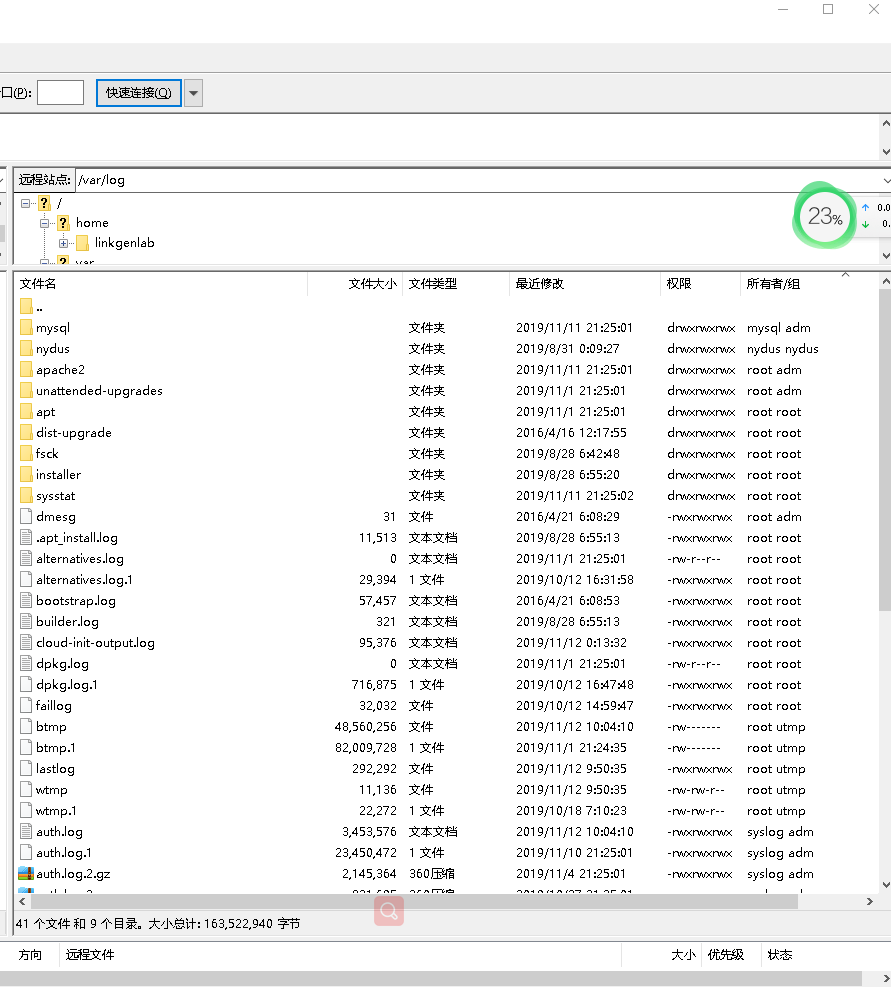The height and width of the screenshot is (988, 891).
Task: Click the port (端口) input field
Action: tap(60, 93)
